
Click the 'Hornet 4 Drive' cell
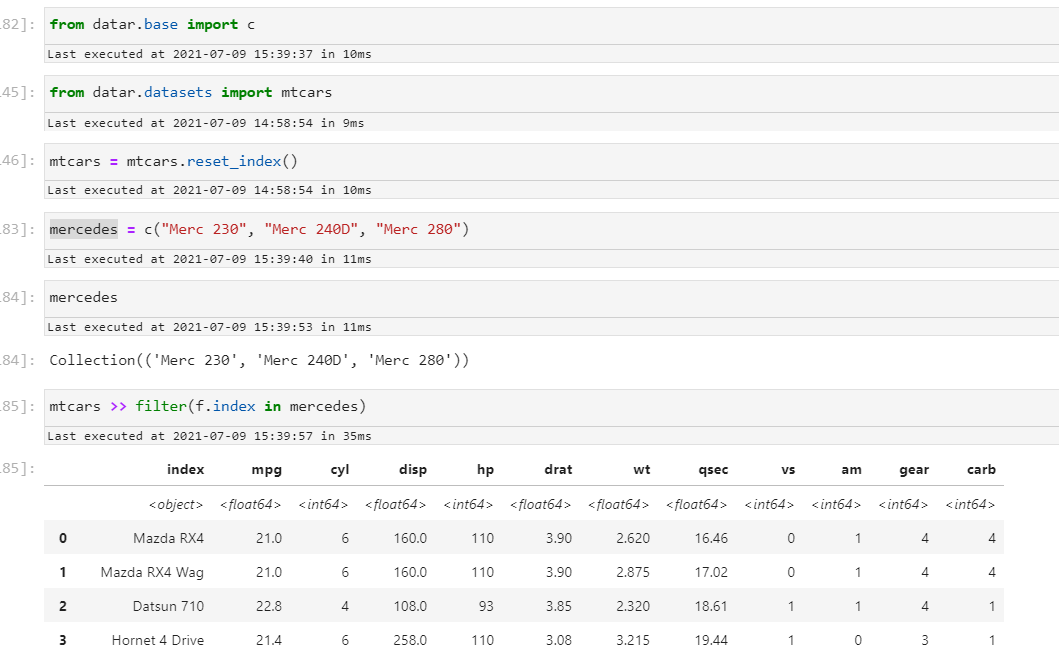(157, 640)
